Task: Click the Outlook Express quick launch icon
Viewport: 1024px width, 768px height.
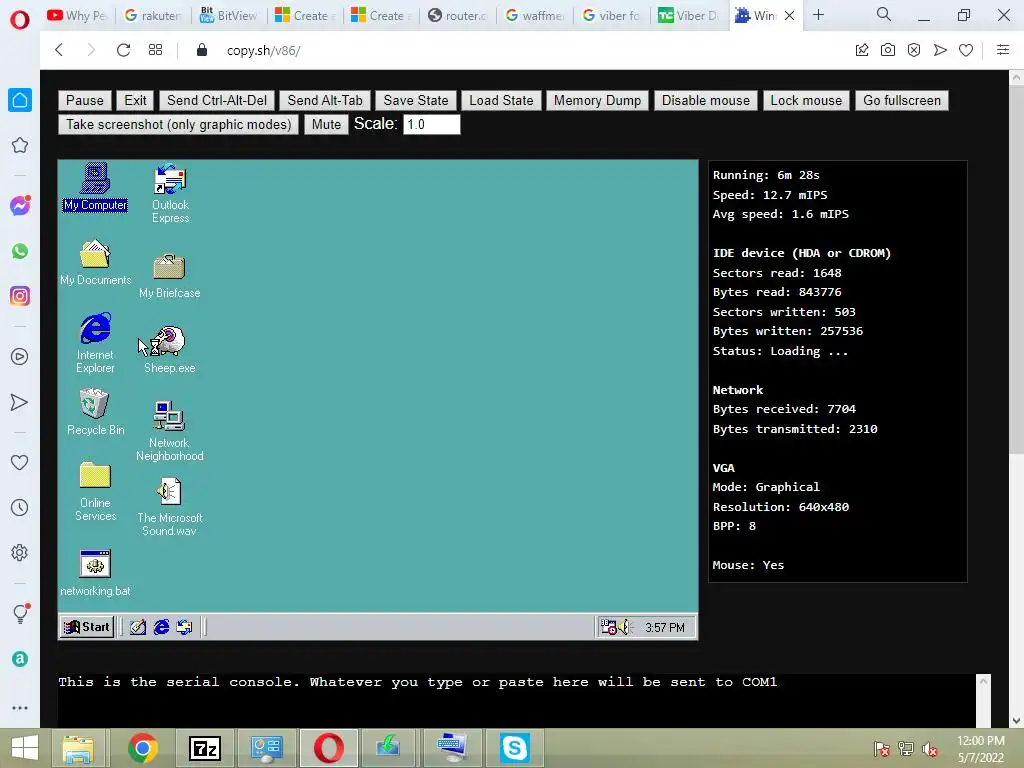Action: 185,627
